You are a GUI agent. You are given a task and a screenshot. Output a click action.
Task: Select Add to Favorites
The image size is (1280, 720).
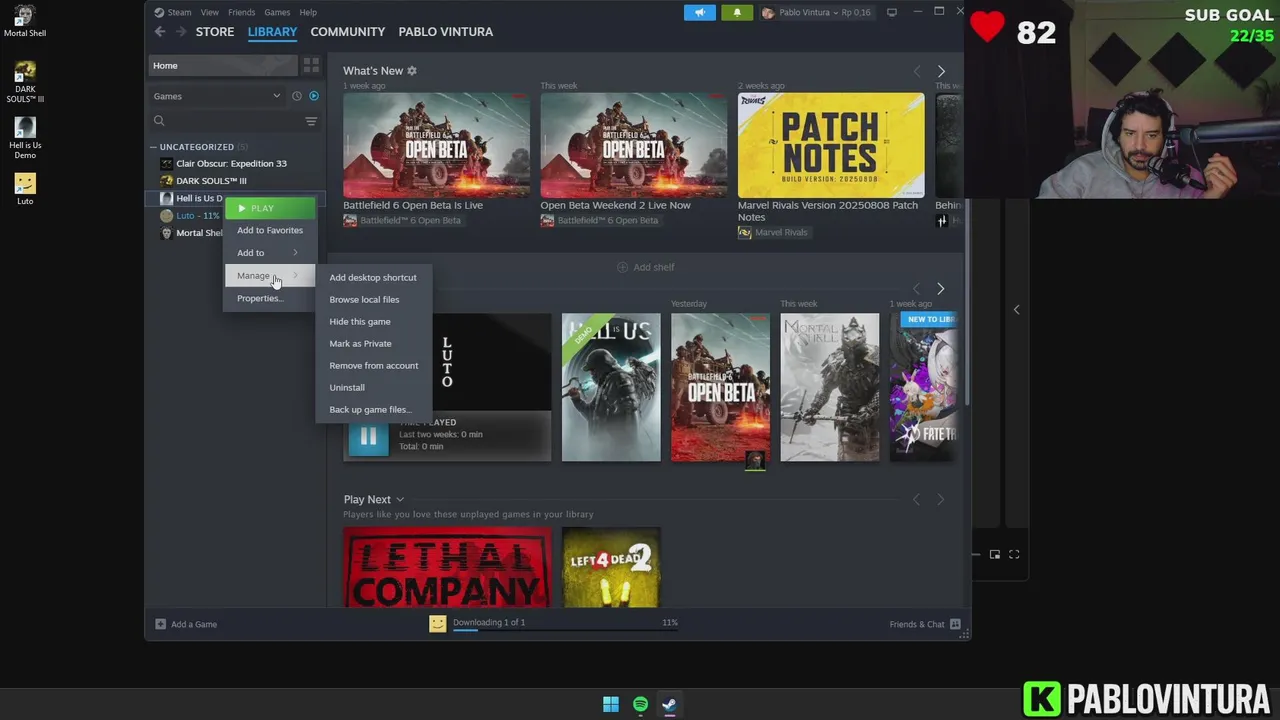270,230
